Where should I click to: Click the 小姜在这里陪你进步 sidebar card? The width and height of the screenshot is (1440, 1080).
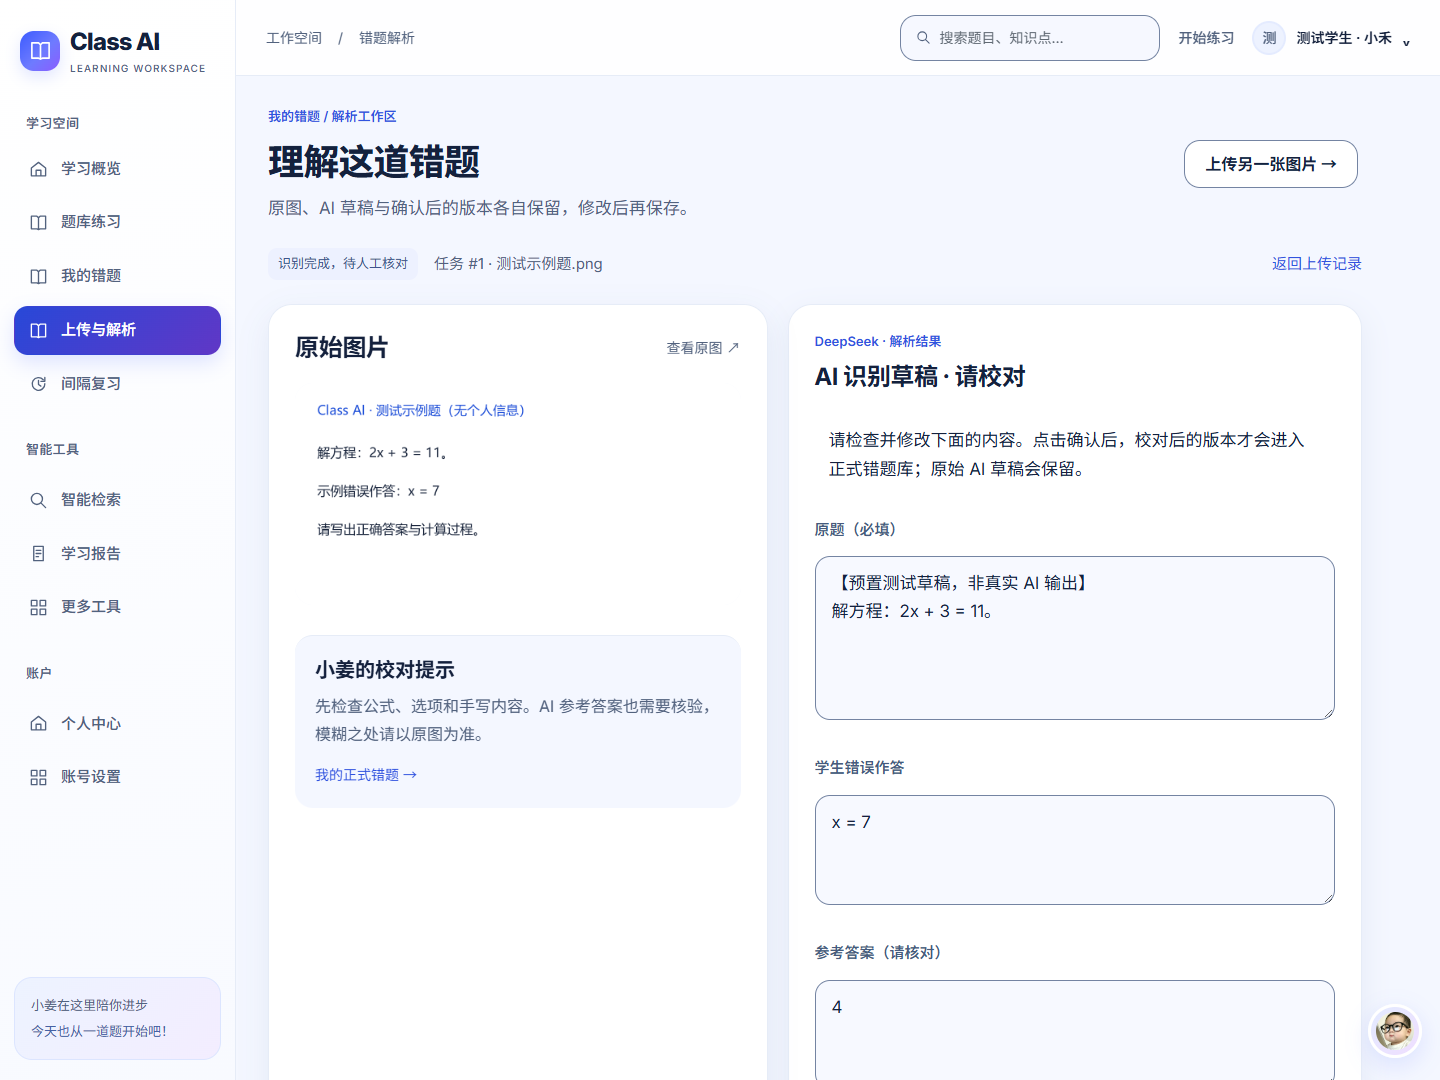tap(117, 1018)
